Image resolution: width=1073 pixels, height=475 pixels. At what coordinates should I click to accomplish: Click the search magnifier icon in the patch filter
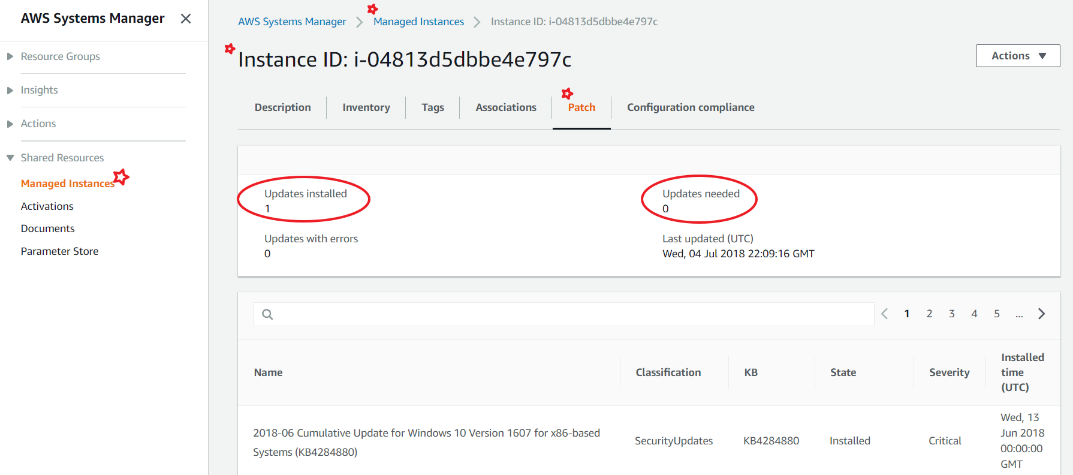[x=268, y=314]
